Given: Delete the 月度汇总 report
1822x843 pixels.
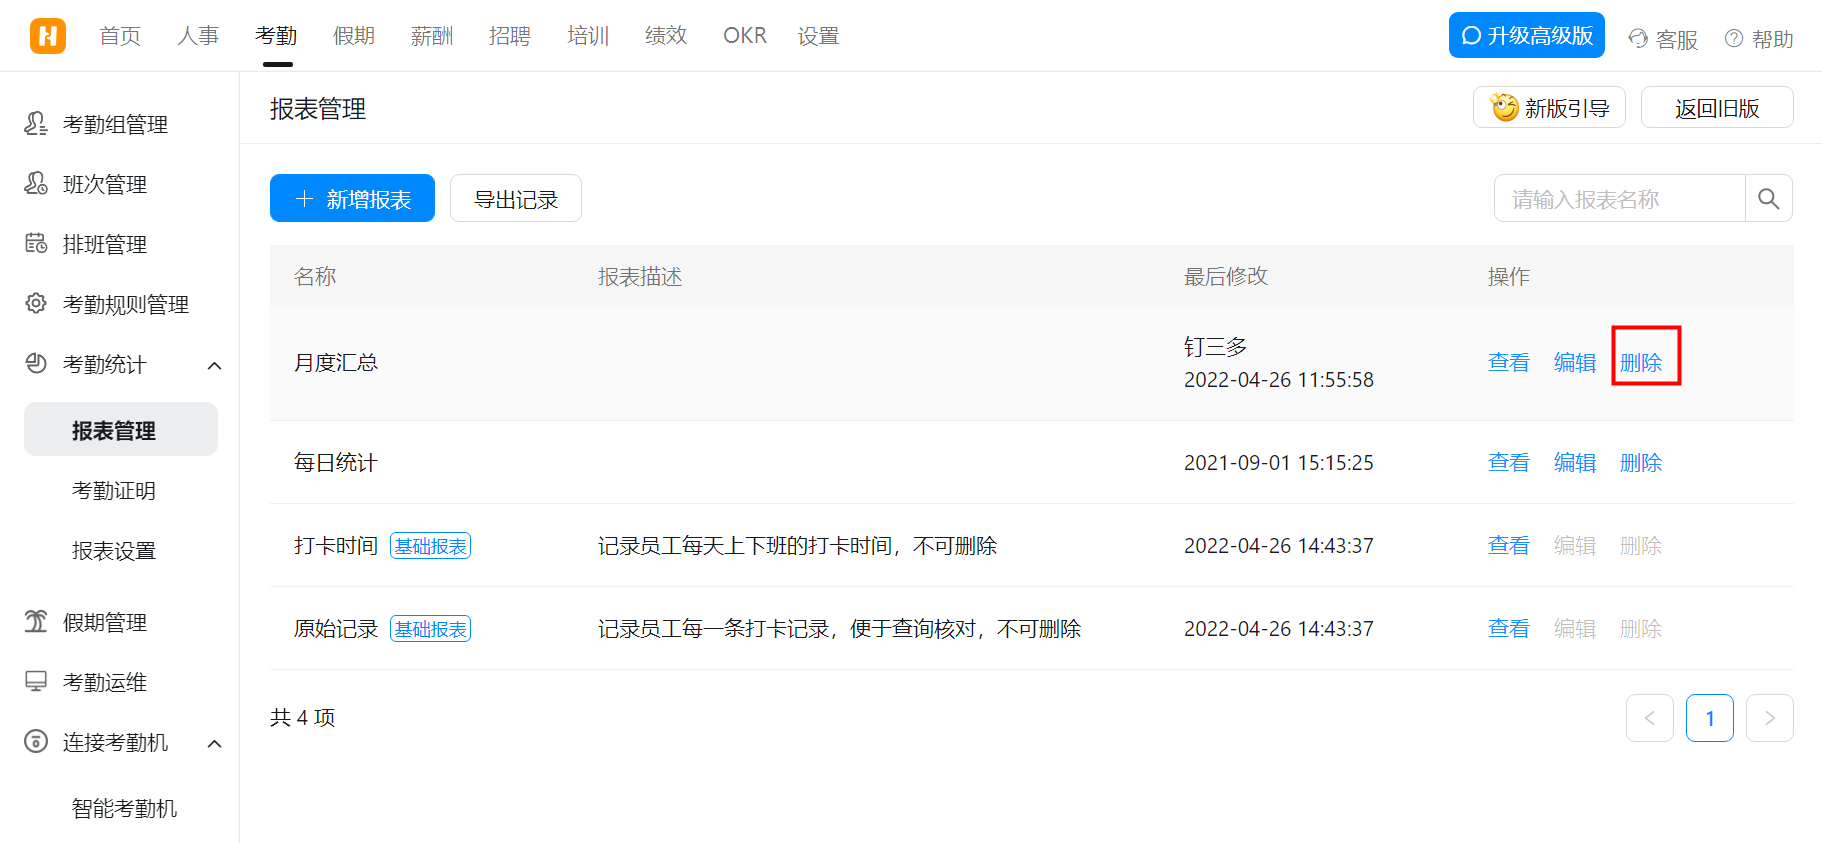Looking at the screenshot, I should pyautogui.click(x=1641, y=362).
